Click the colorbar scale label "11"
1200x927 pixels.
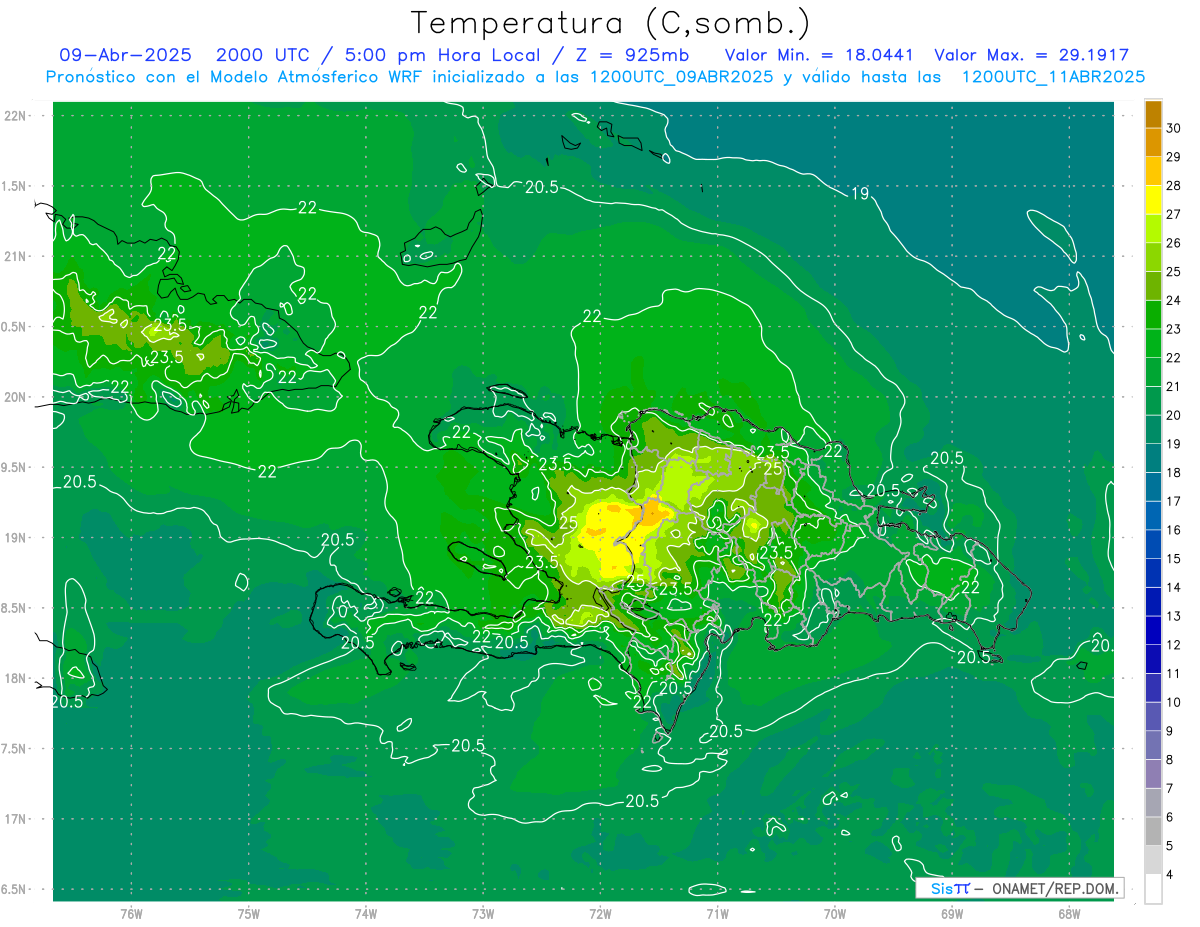[1174, 673]
